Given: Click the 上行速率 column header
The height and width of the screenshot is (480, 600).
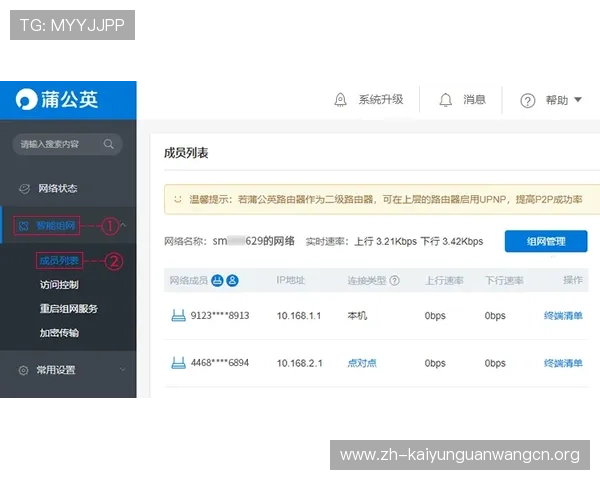Looking at the screenshot, I should coord(444,281).
